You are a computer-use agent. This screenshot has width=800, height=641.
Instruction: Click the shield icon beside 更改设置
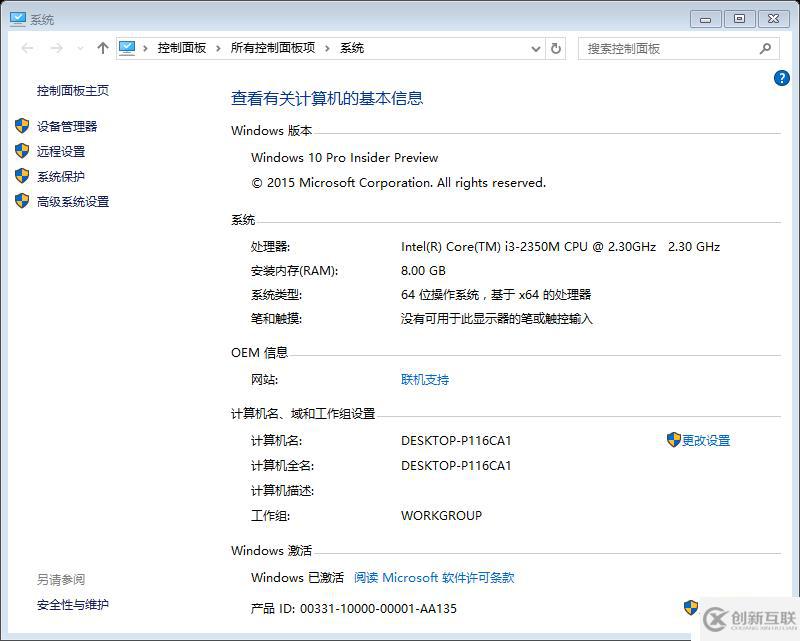[x=673, y=439]
